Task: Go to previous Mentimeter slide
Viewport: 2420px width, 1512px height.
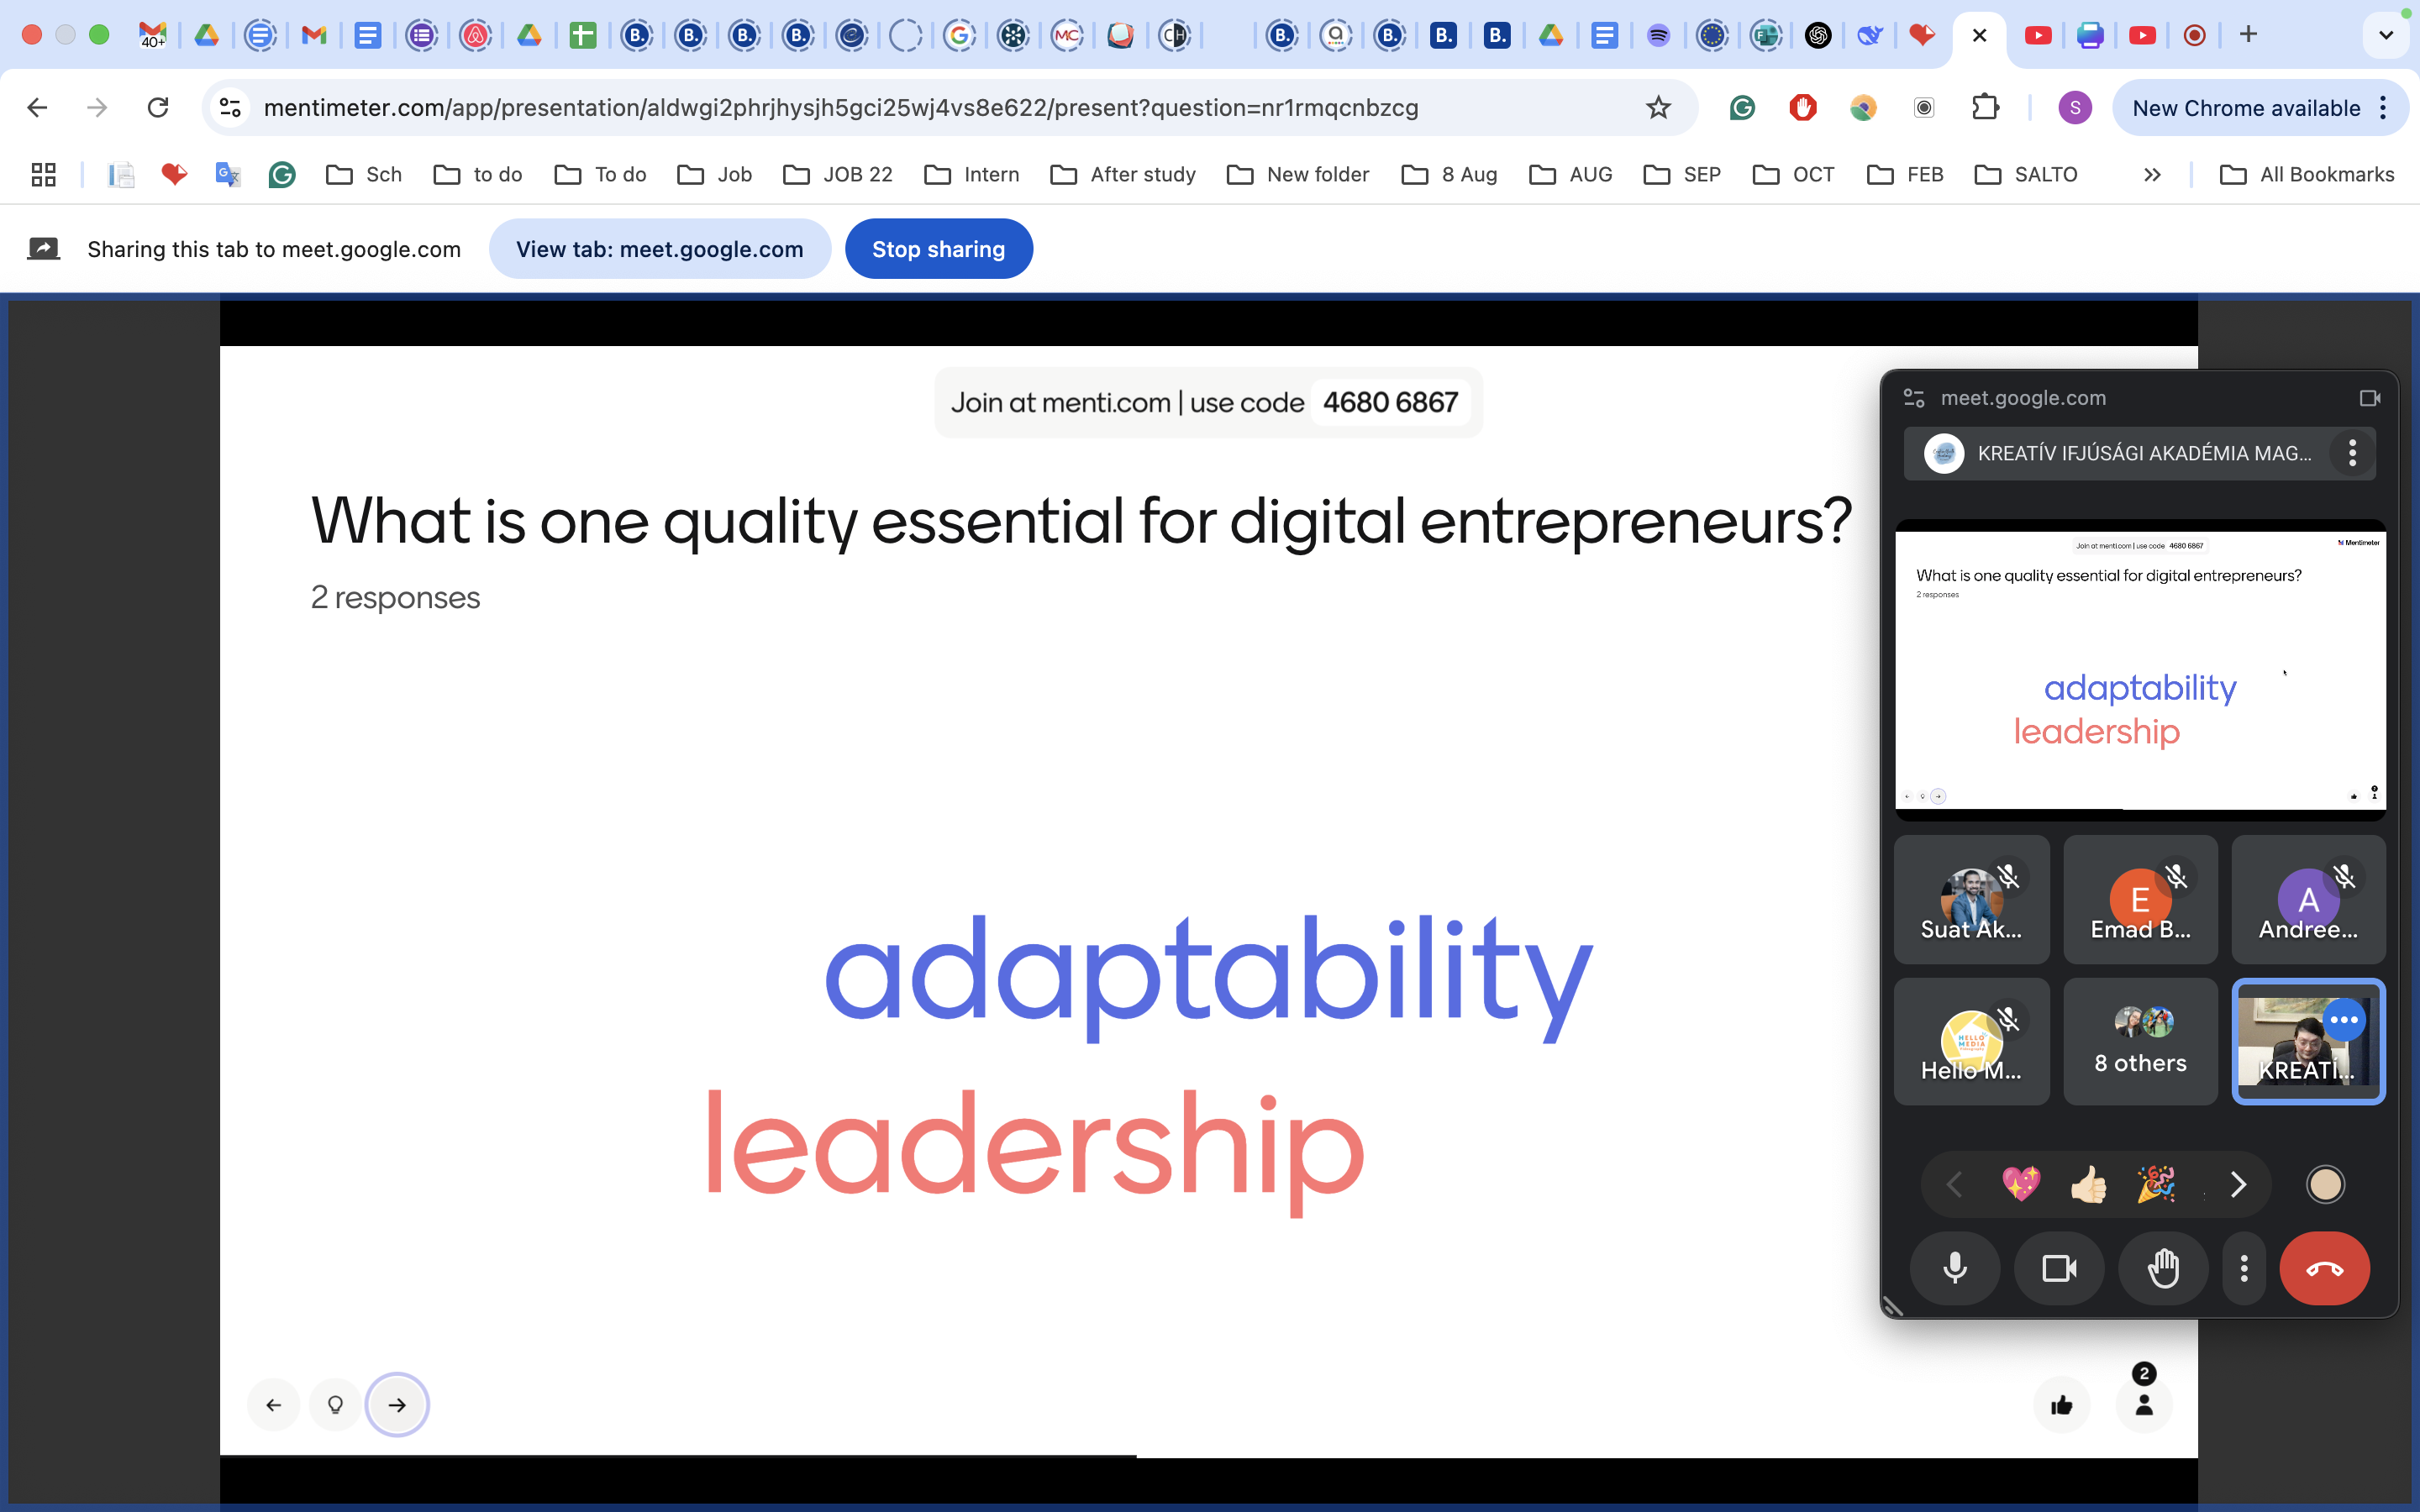Action: (273, 1405)
